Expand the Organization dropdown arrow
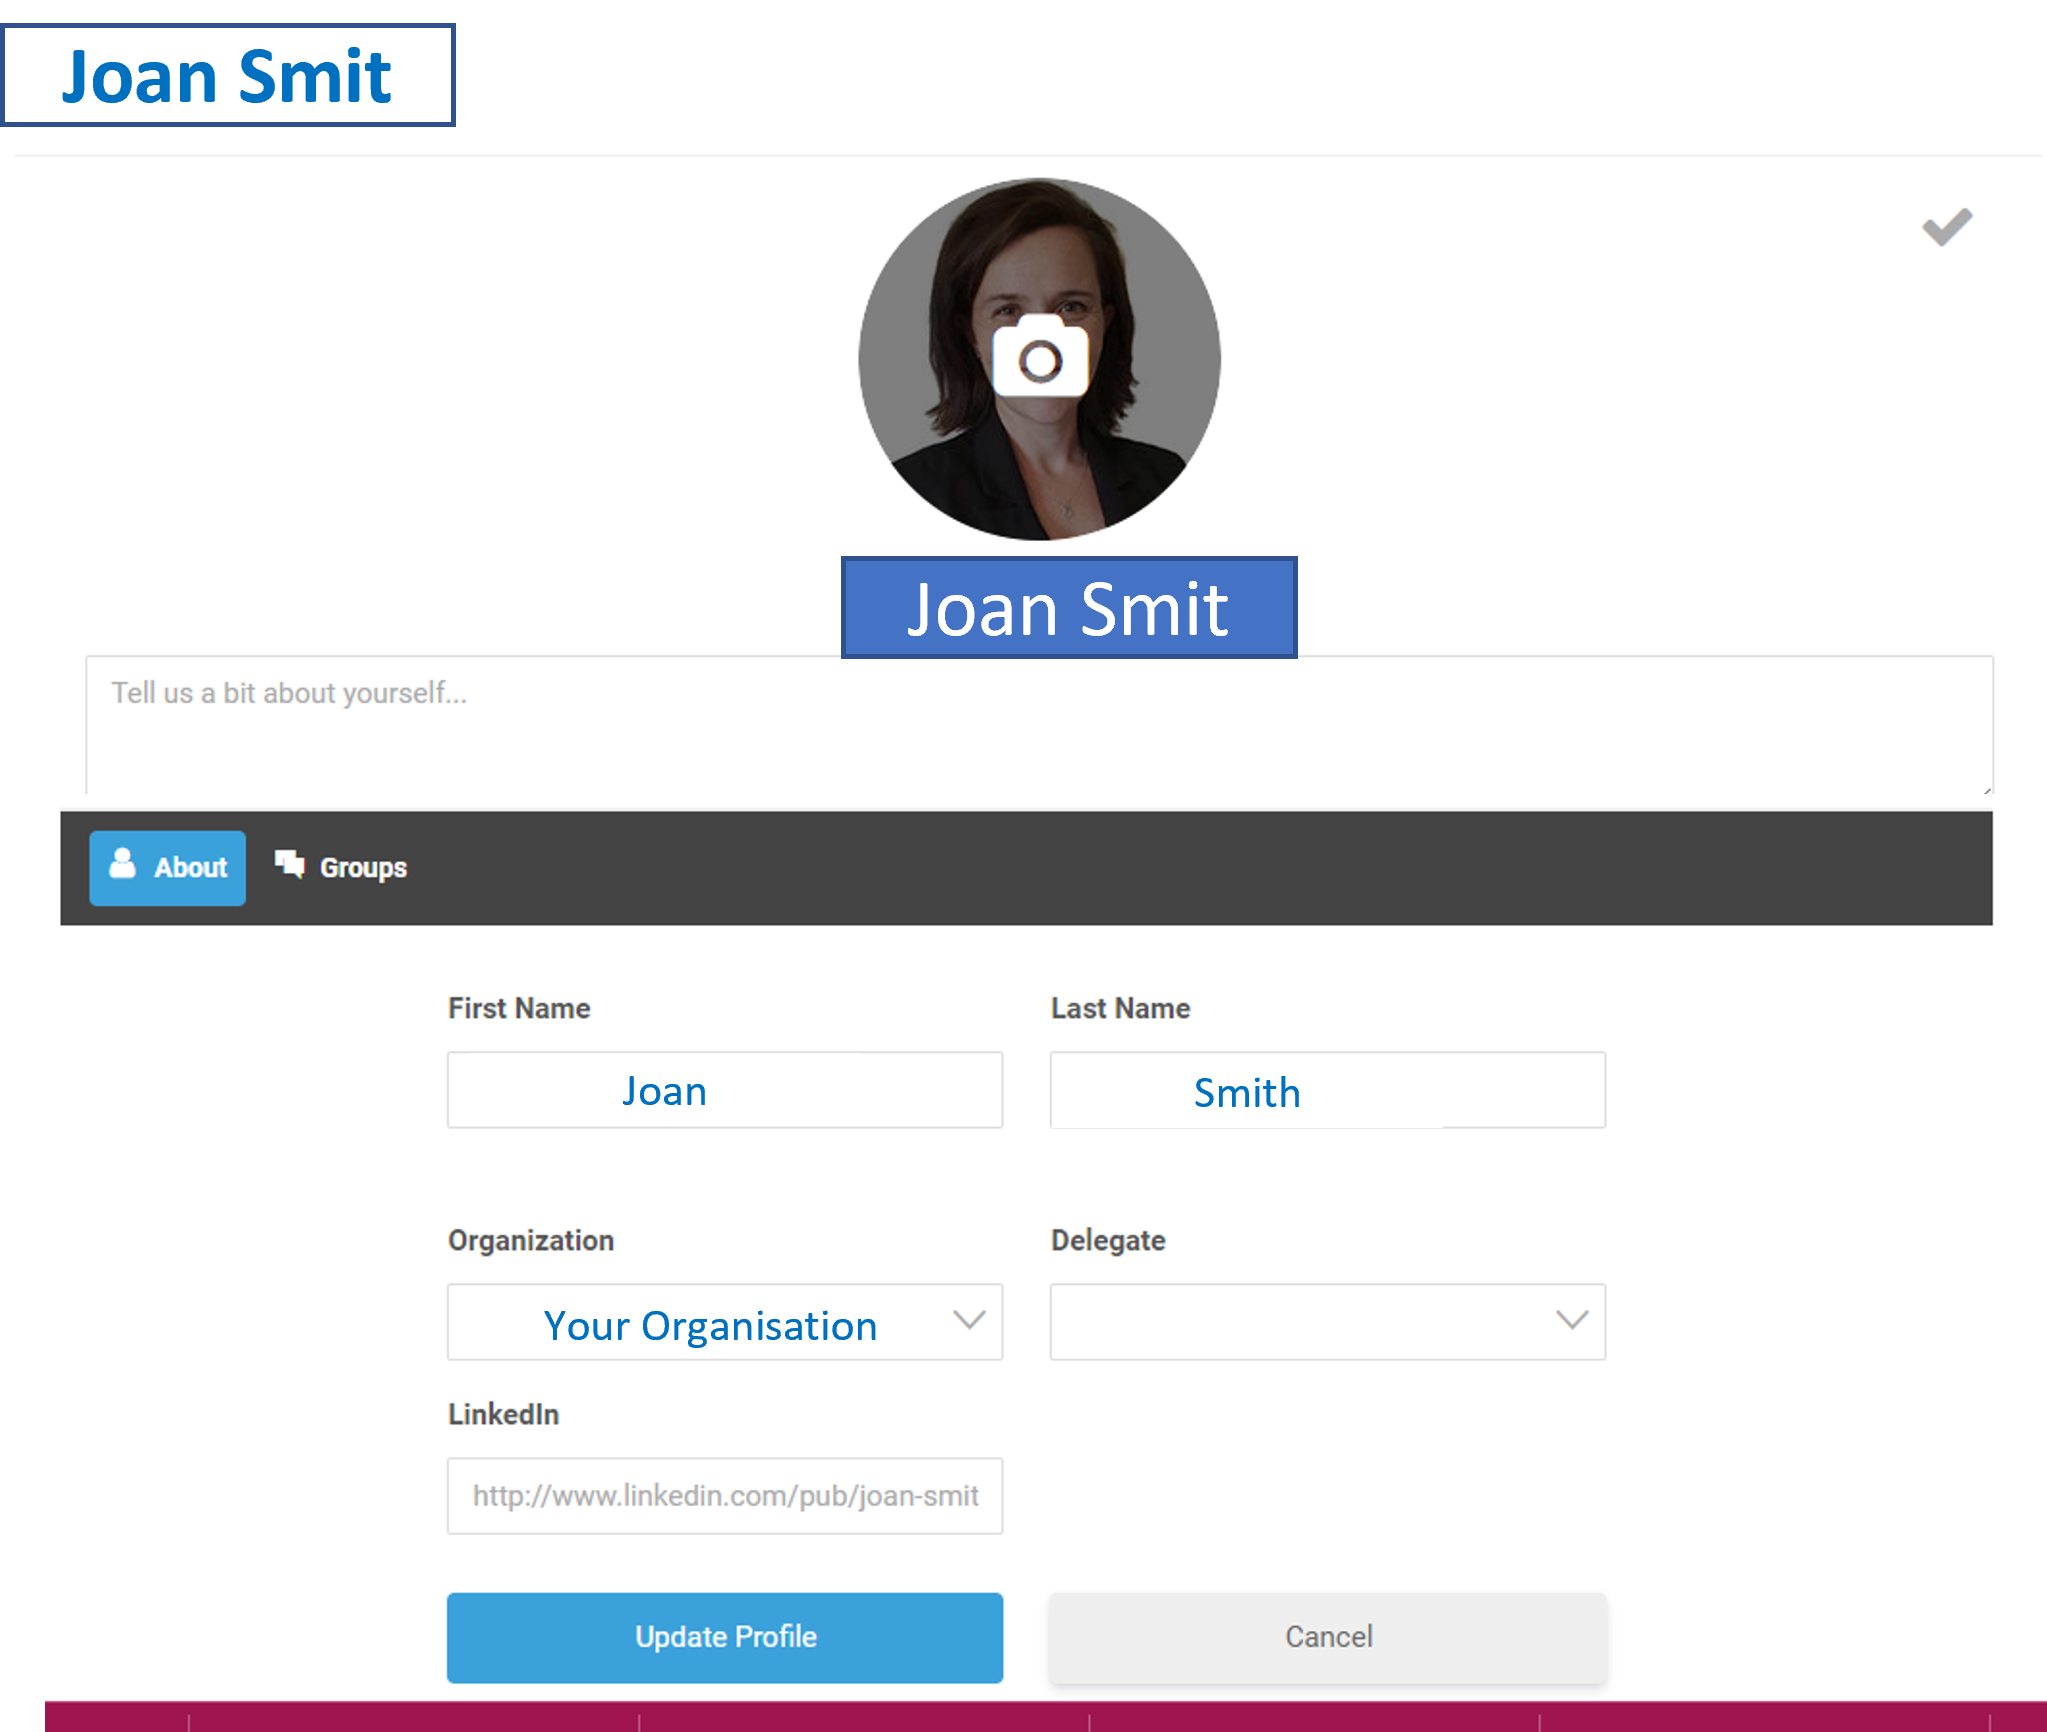This screenshot has height=1732, width=2047. tap(968, 1321)
